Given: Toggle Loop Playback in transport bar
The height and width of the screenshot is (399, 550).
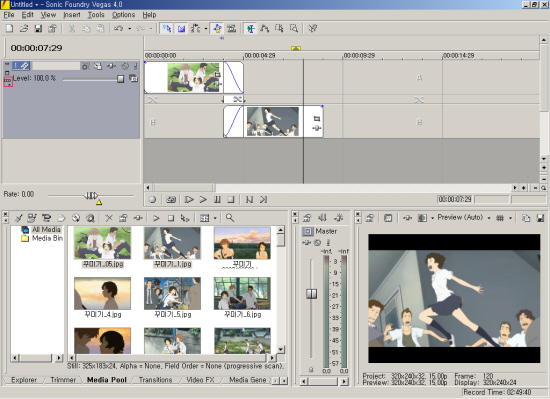Looking at the screenshot, I should pos(171,200).
